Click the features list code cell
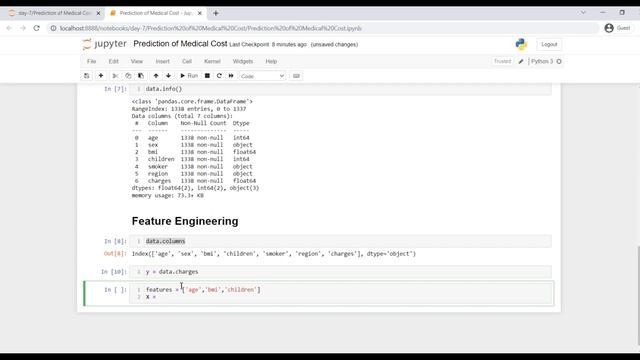The image size is (640, 360). pos(340,293)
